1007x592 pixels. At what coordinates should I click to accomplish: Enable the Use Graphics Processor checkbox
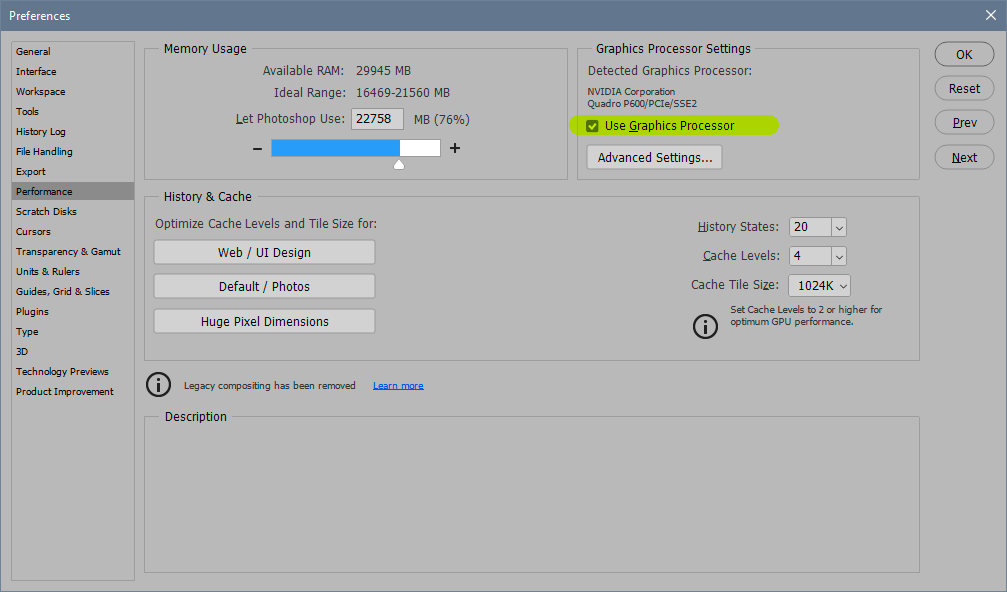tap(593, 125)
